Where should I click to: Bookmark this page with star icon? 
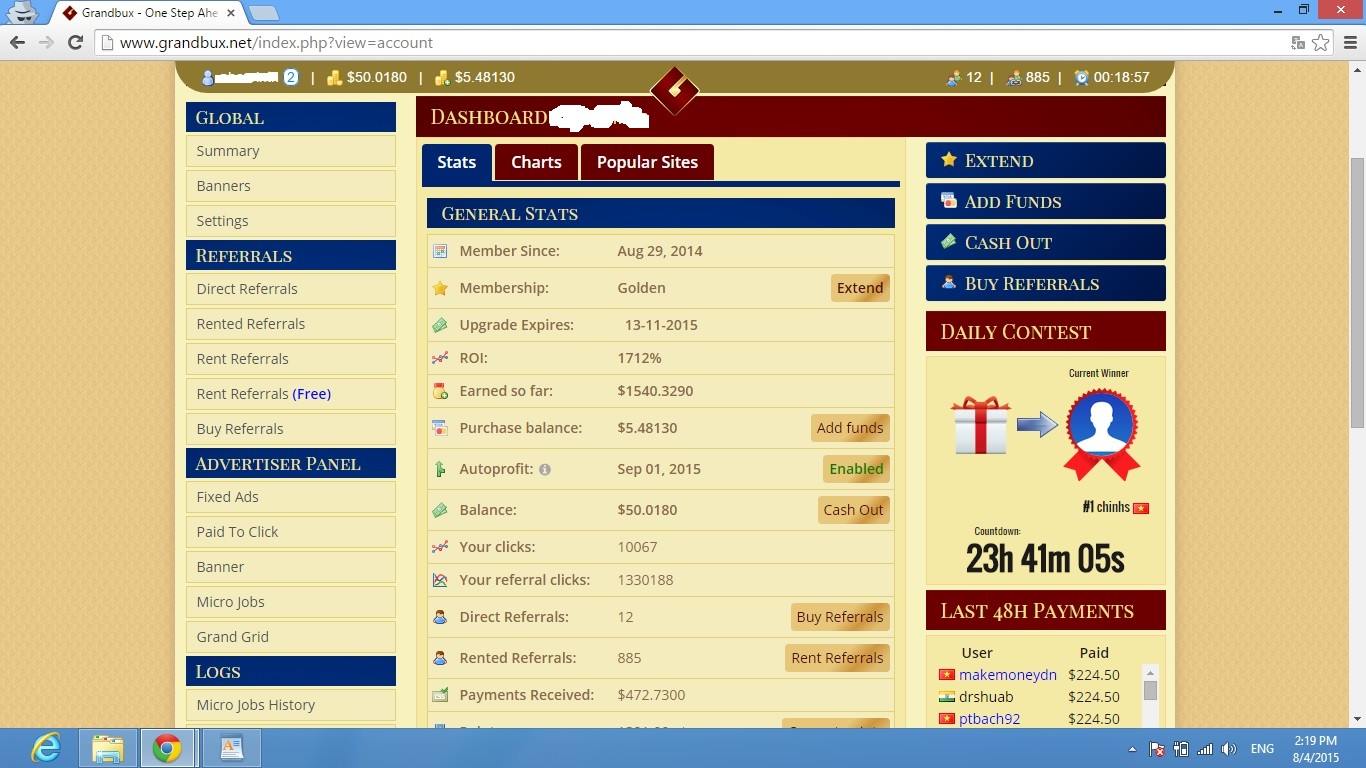[x=1321, y=43]
